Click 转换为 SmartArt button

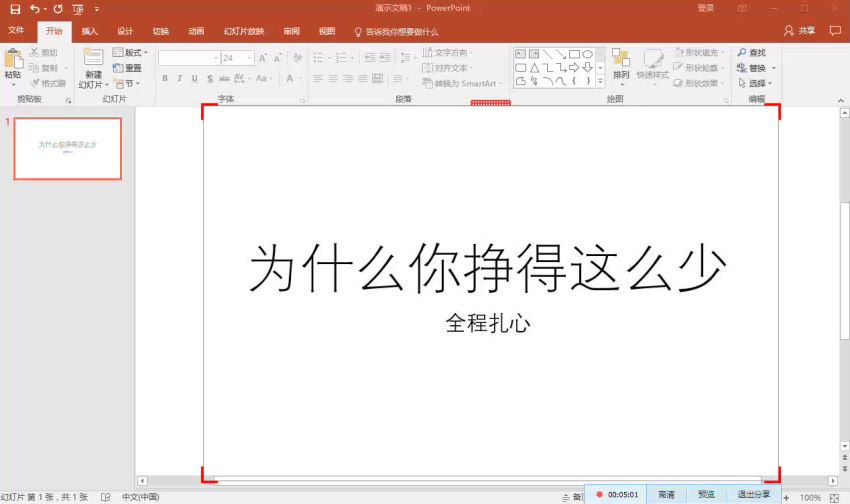(x=462, y=83)
